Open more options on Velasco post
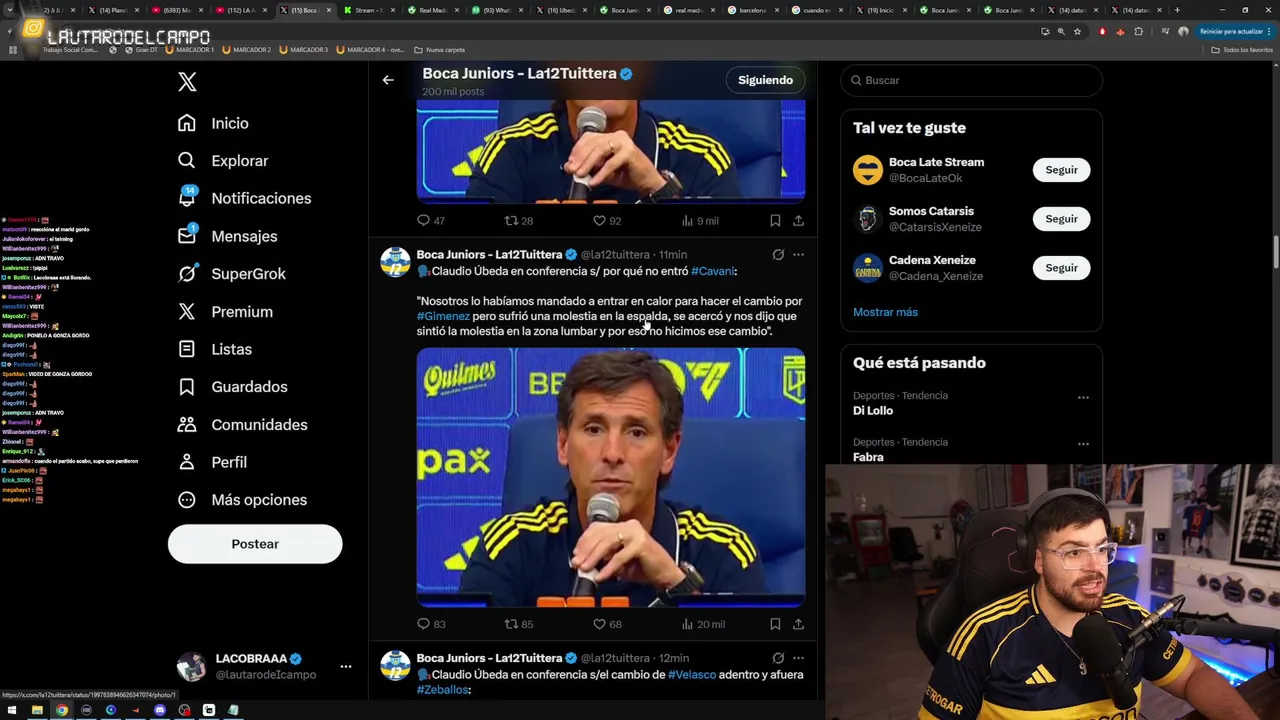 798,658
